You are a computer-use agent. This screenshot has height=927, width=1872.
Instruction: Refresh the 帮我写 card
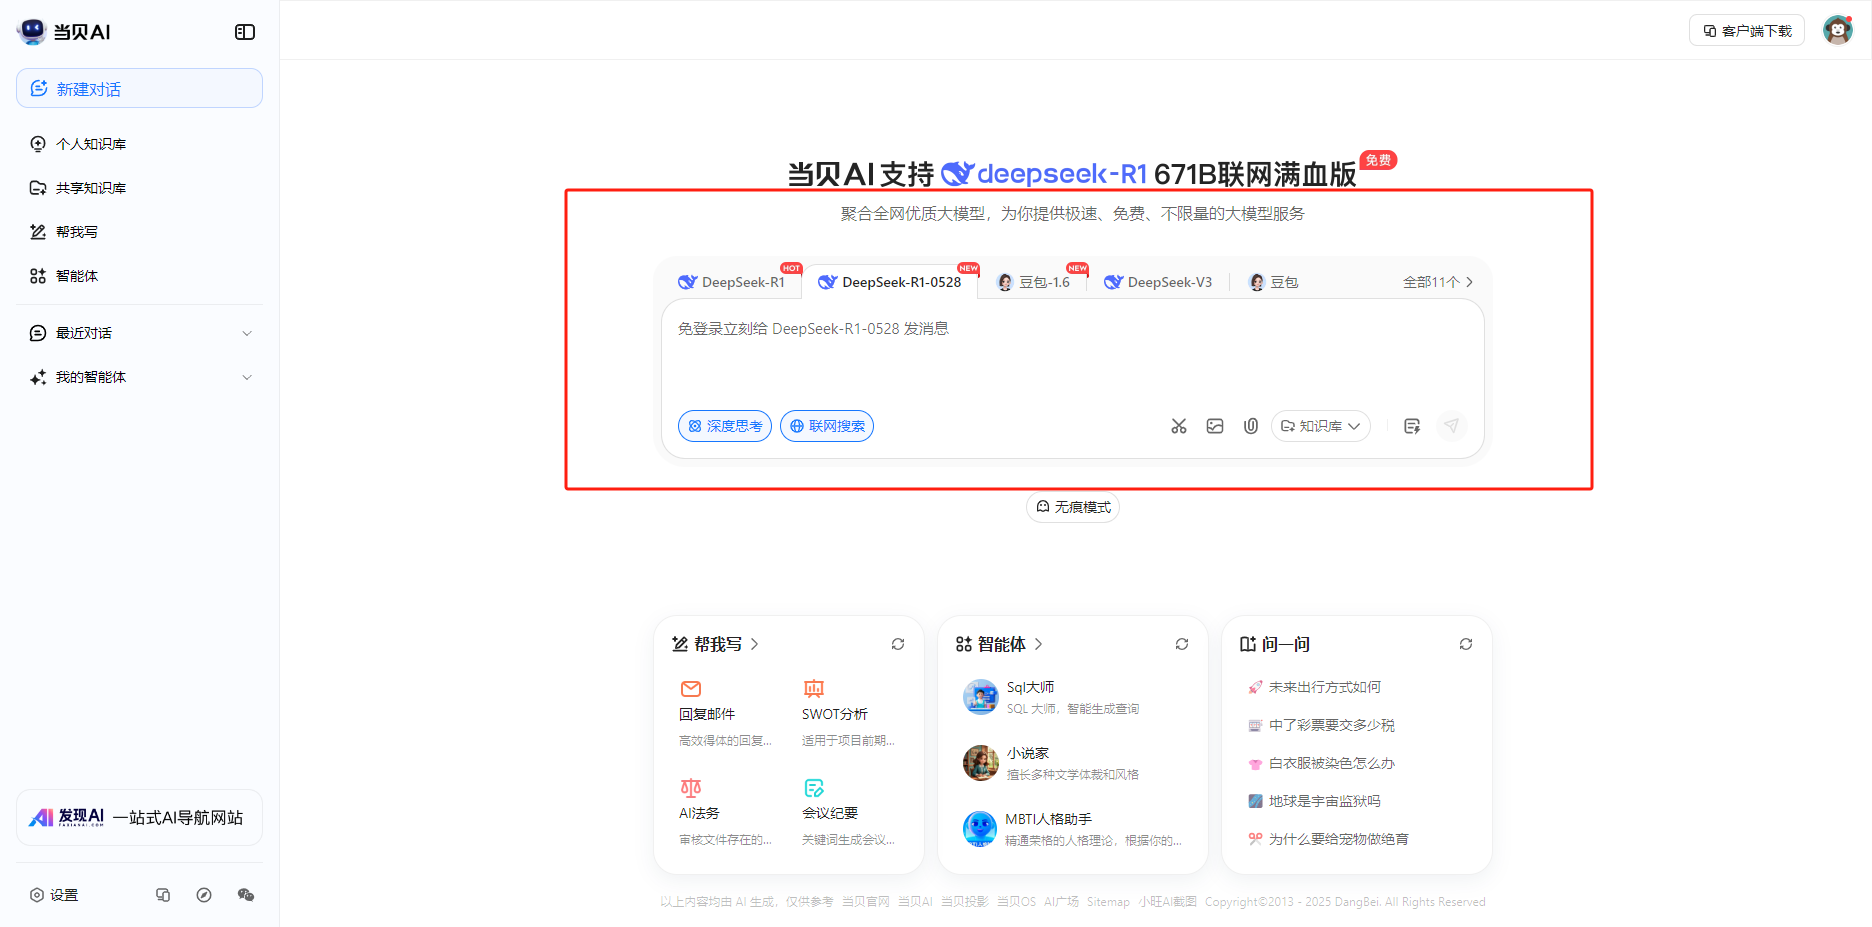coord(898,644)
